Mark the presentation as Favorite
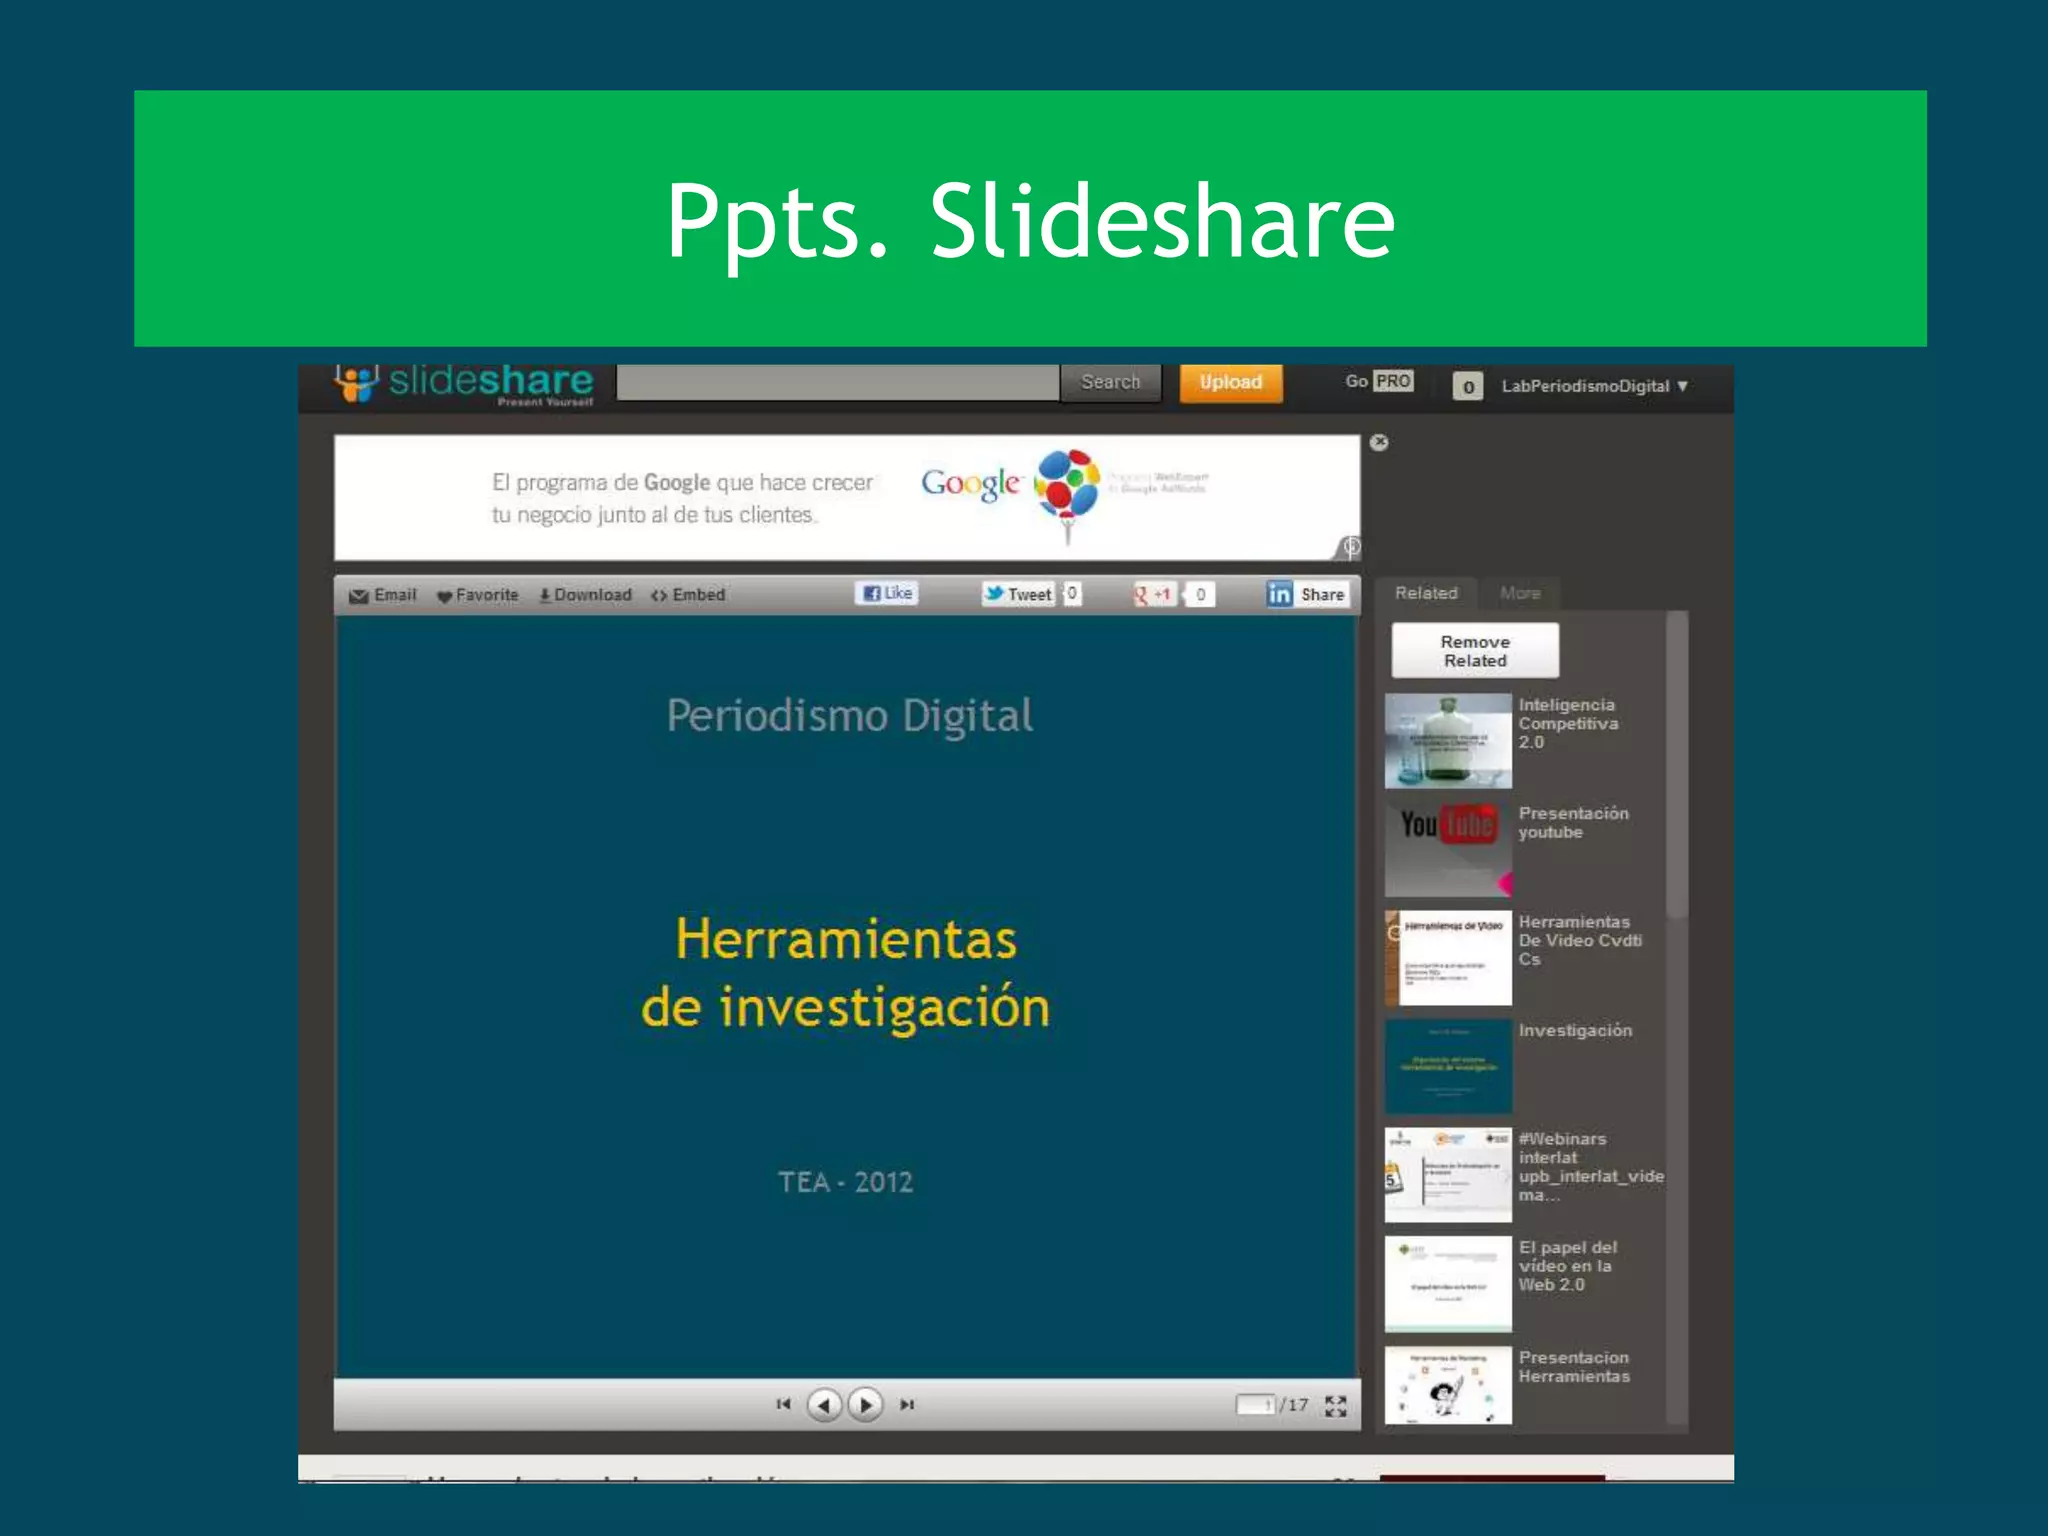 pyautogui.click(x=478, y=595)
